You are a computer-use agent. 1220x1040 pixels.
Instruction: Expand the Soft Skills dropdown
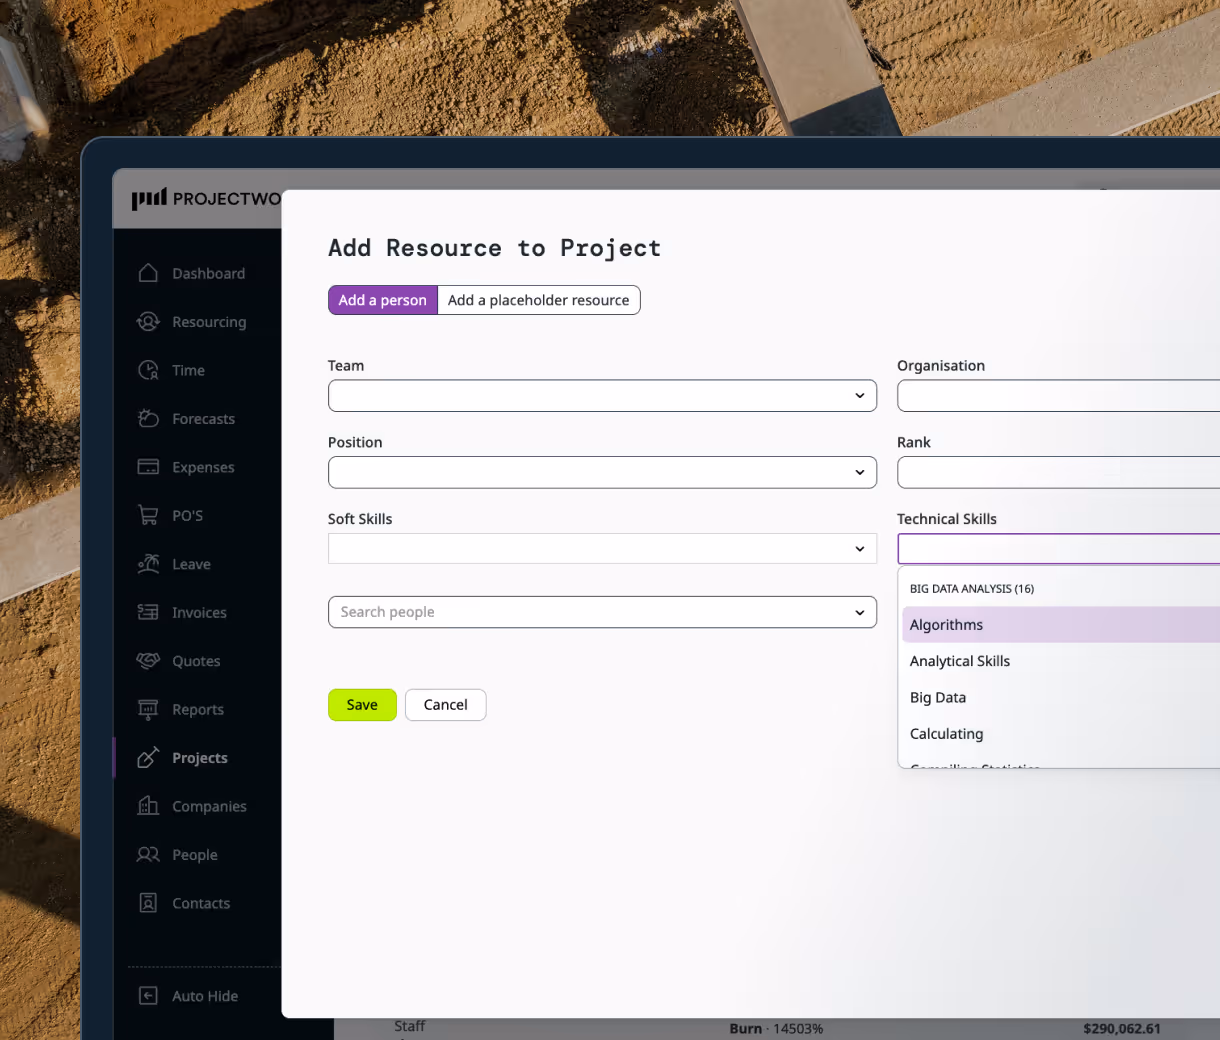click(602, 548)
